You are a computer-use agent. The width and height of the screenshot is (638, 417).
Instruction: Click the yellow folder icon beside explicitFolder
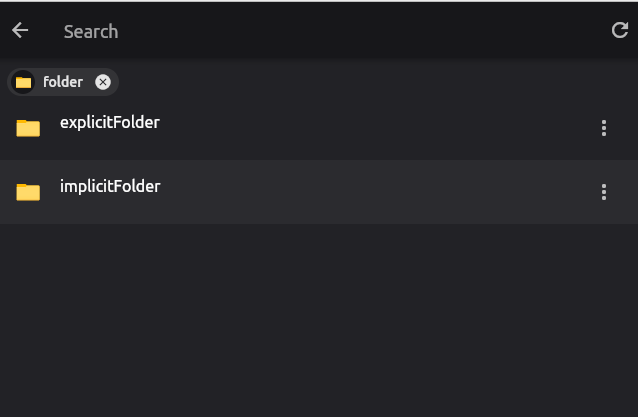coord(28,128)
